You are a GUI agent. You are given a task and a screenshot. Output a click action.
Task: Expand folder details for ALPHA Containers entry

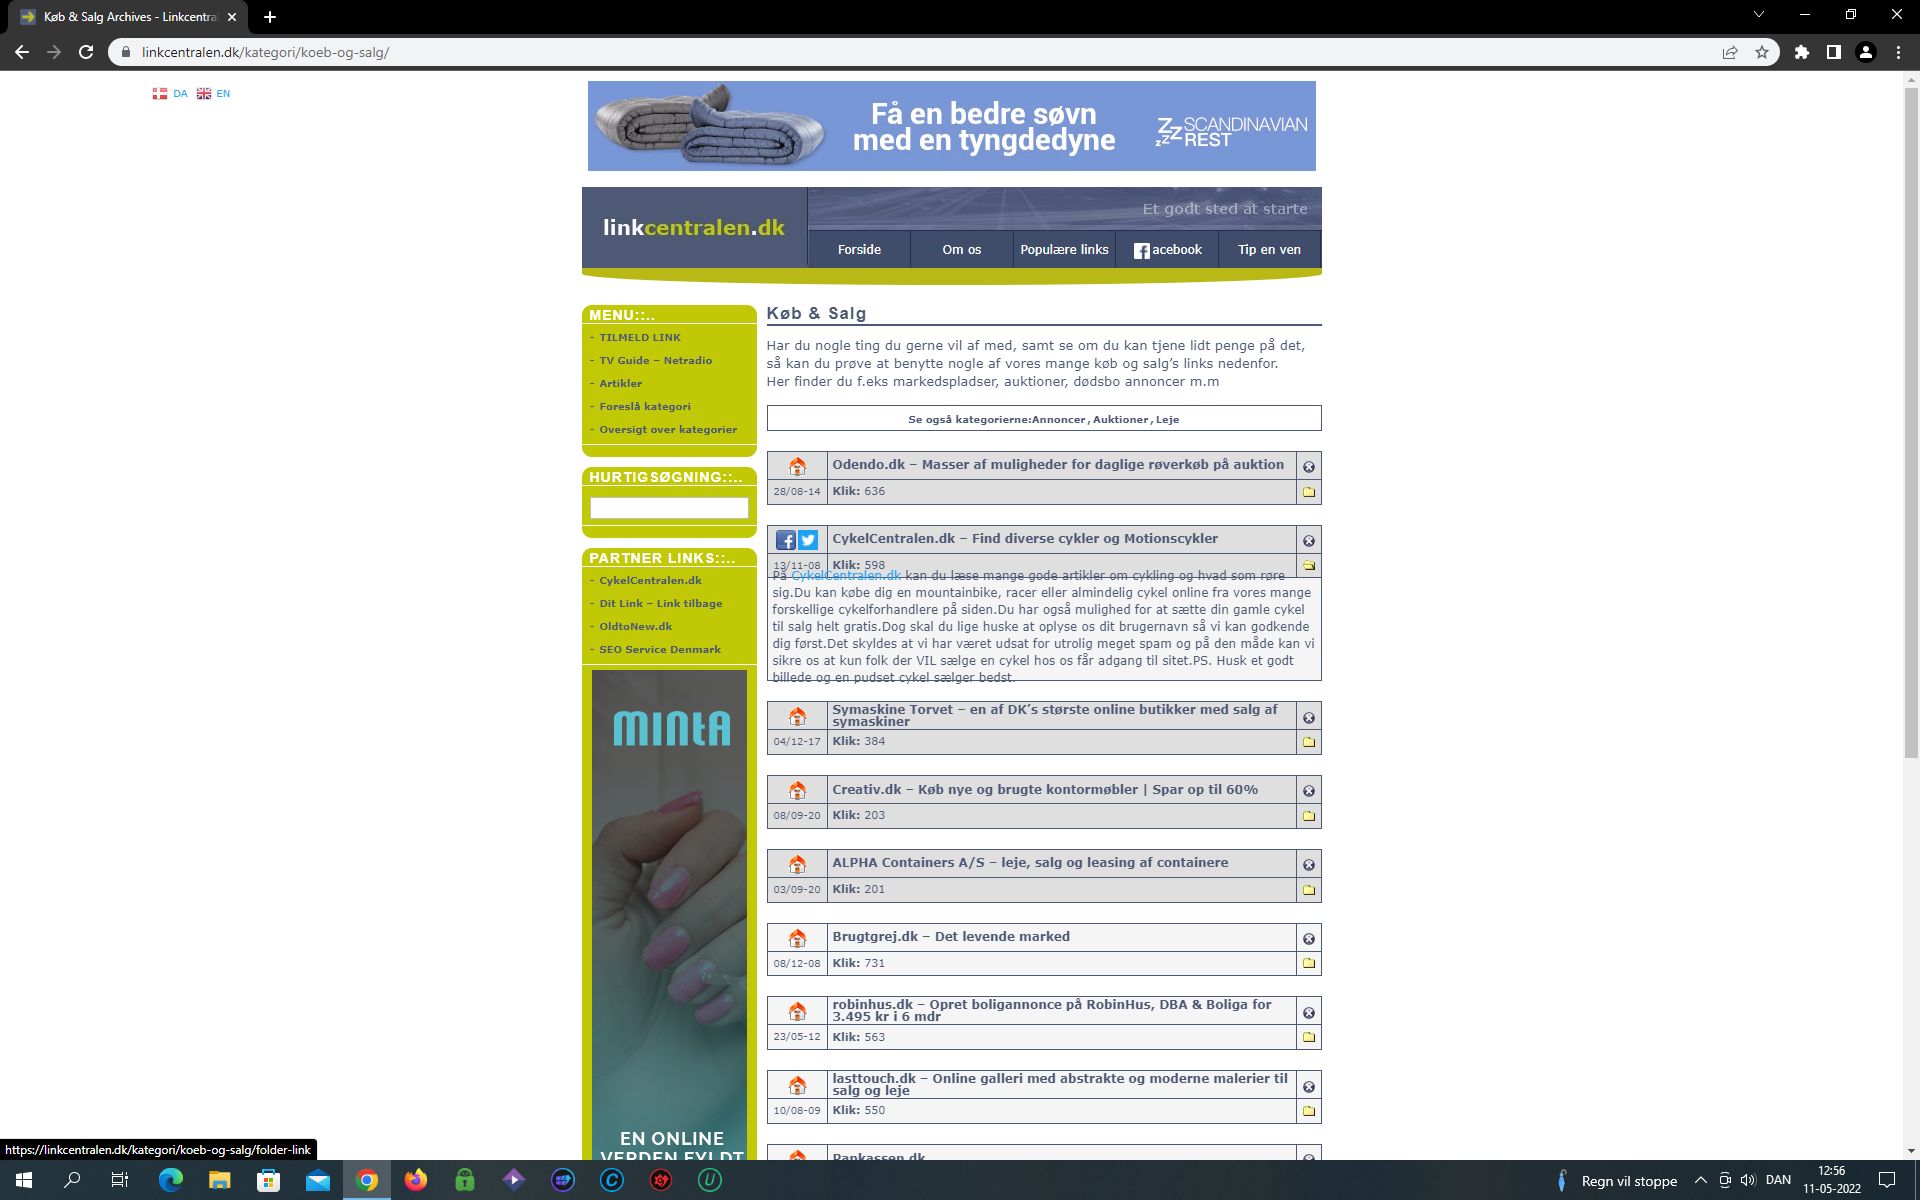1308,890
